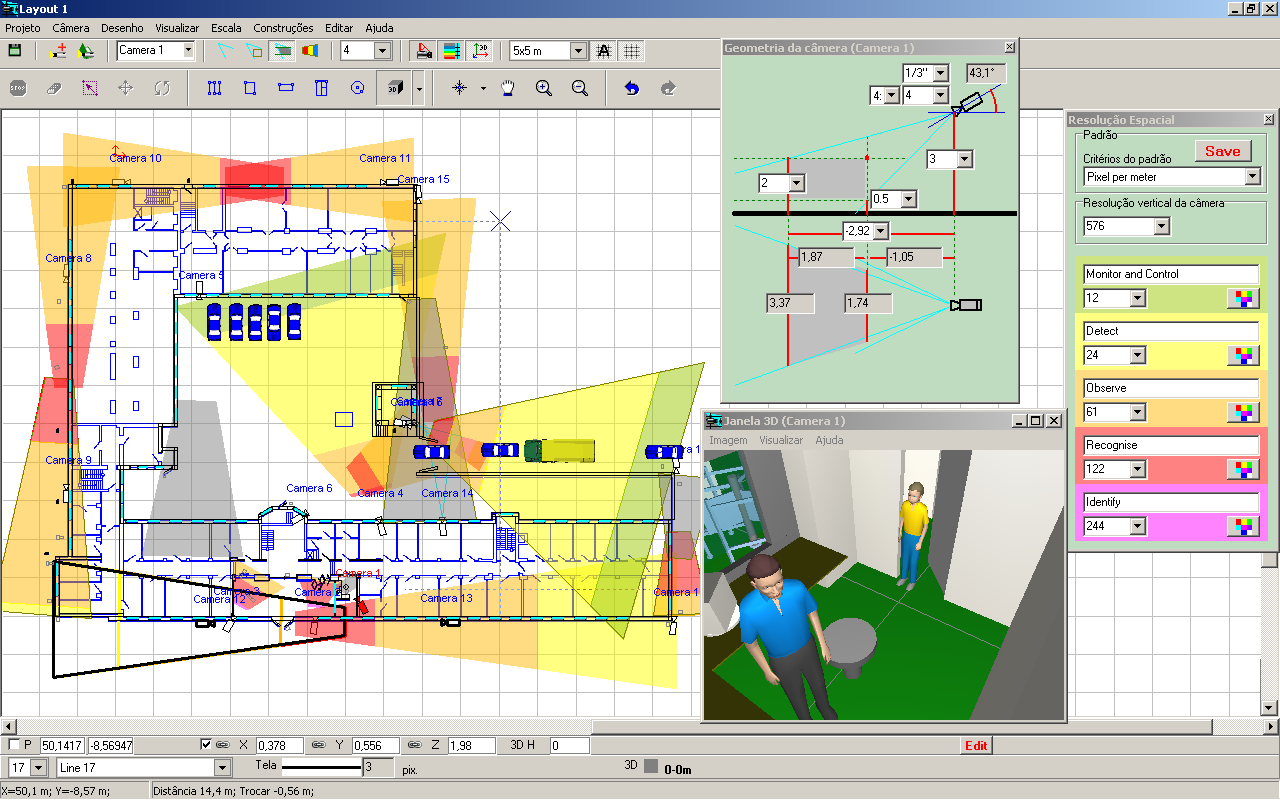The image size is (1280, 800).
Task: Open the Visualizar menu in 3D window
Action: tap(780, 440)
